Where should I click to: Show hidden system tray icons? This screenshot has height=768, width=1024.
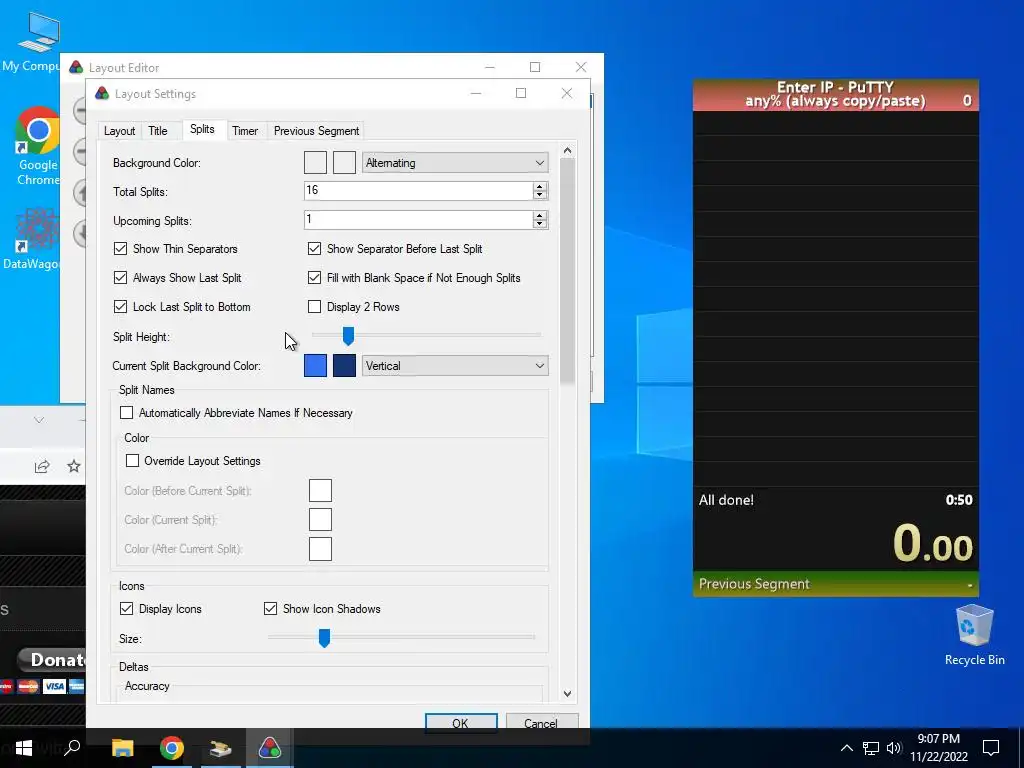point(846,748)
